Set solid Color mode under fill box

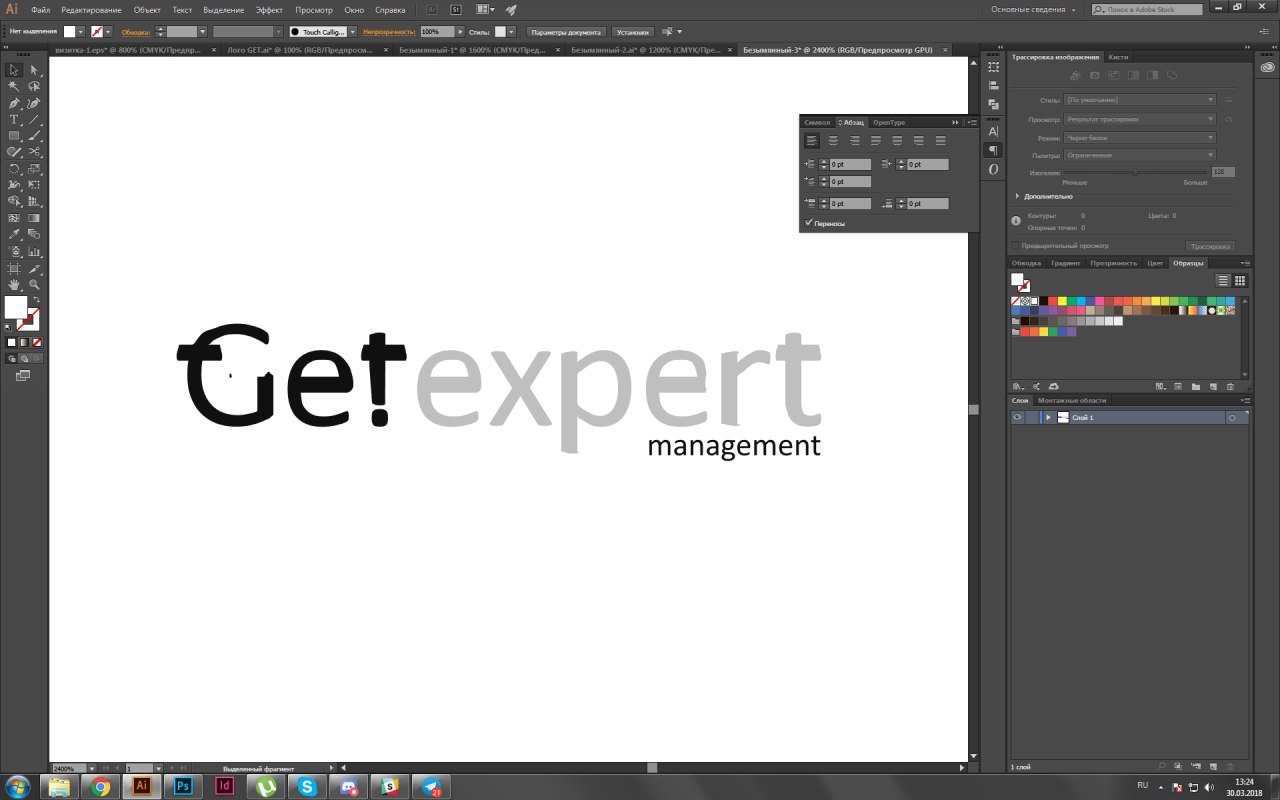pyautogui.click(x=12, y=342)
